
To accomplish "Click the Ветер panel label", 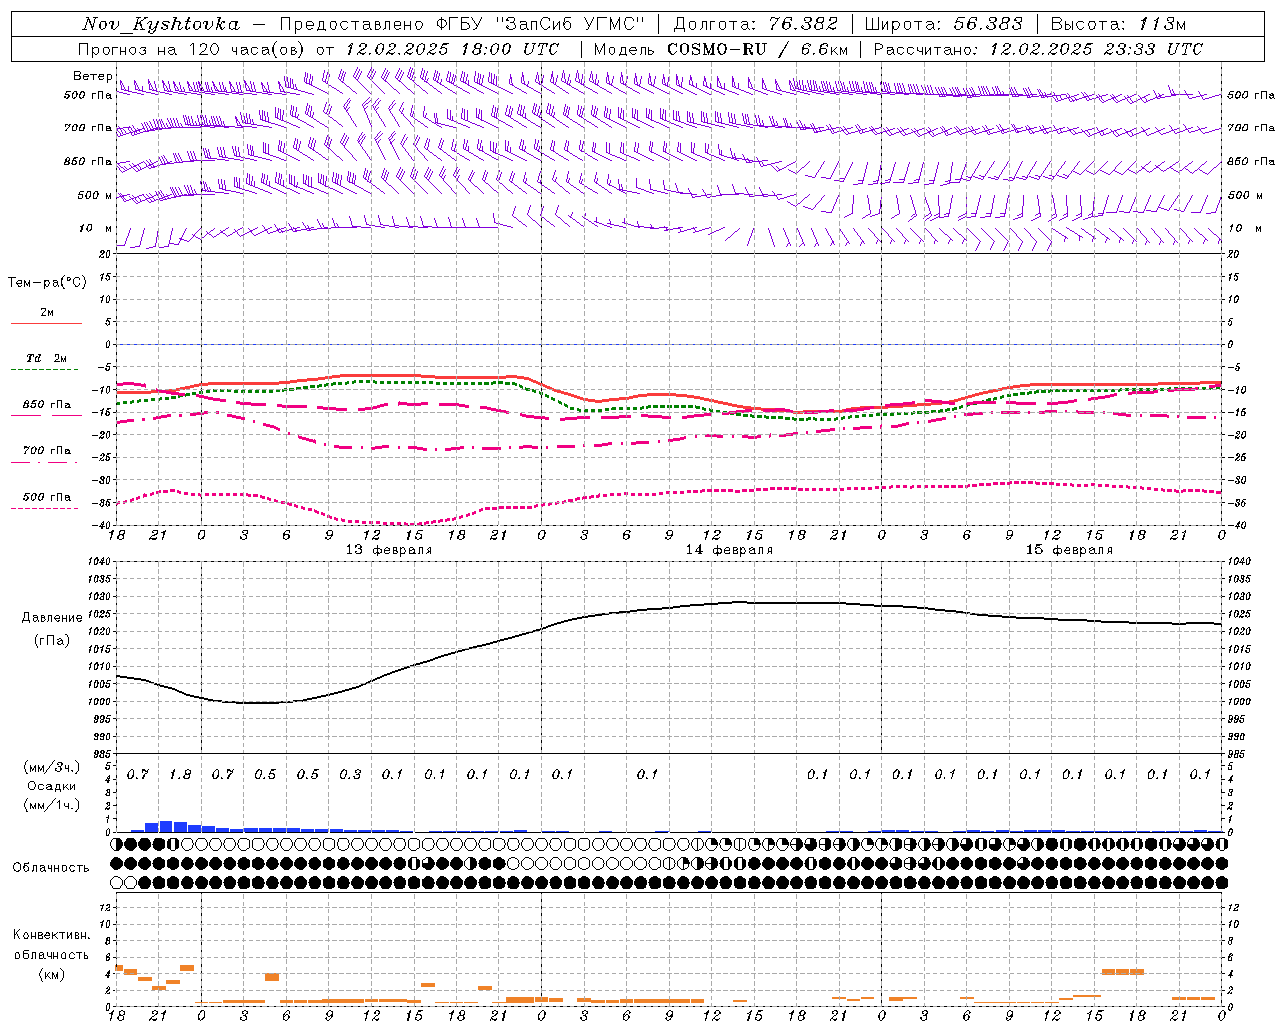I will 92,76.
